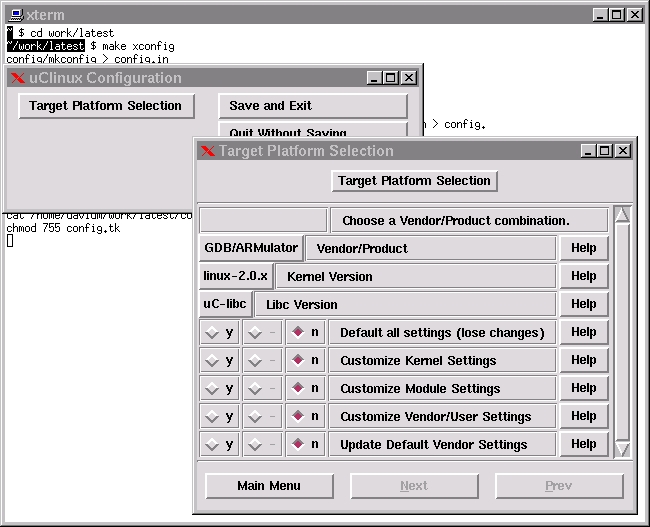Click the X logo in uClinux Configuration title bar

pos(18,78)
